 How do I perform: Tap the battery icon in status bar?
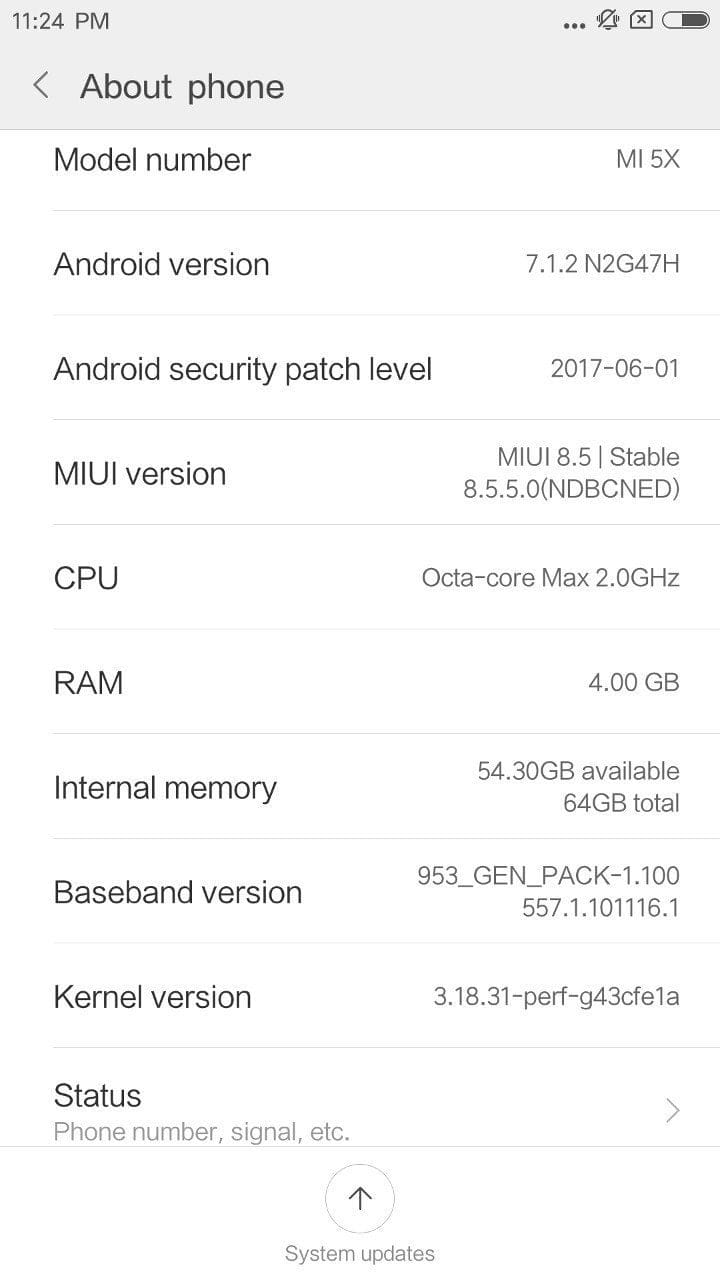pyautogui.click(x=685, y=20)
